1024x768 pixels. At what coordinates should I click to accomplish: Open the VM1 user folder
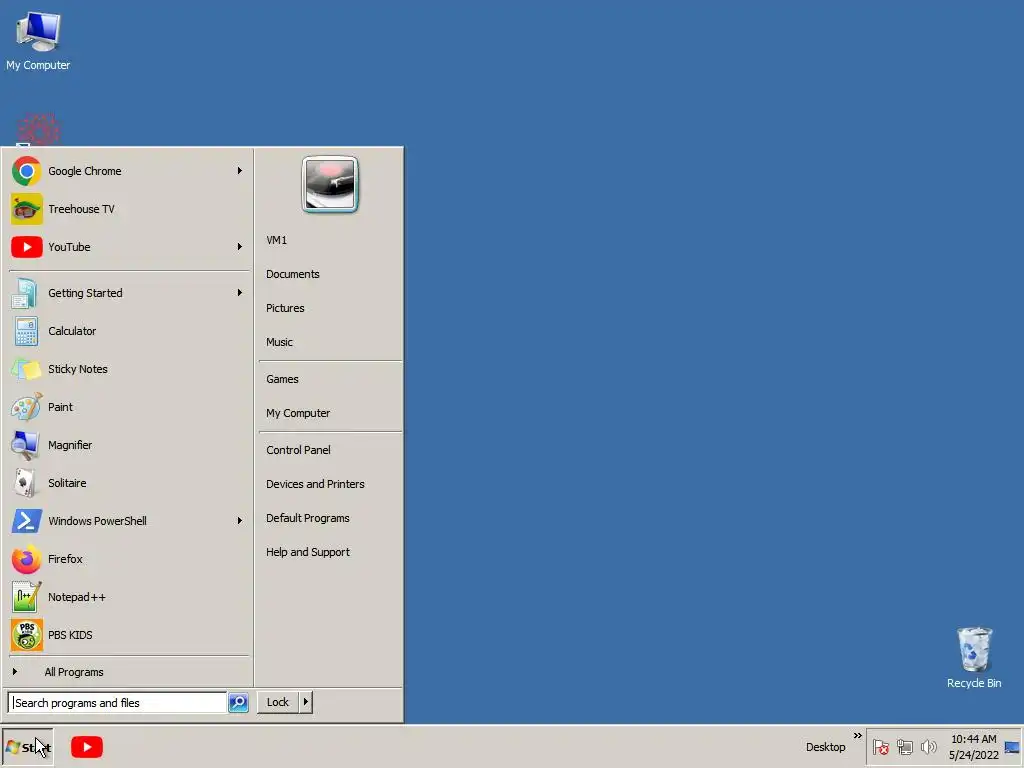(277, 240)
